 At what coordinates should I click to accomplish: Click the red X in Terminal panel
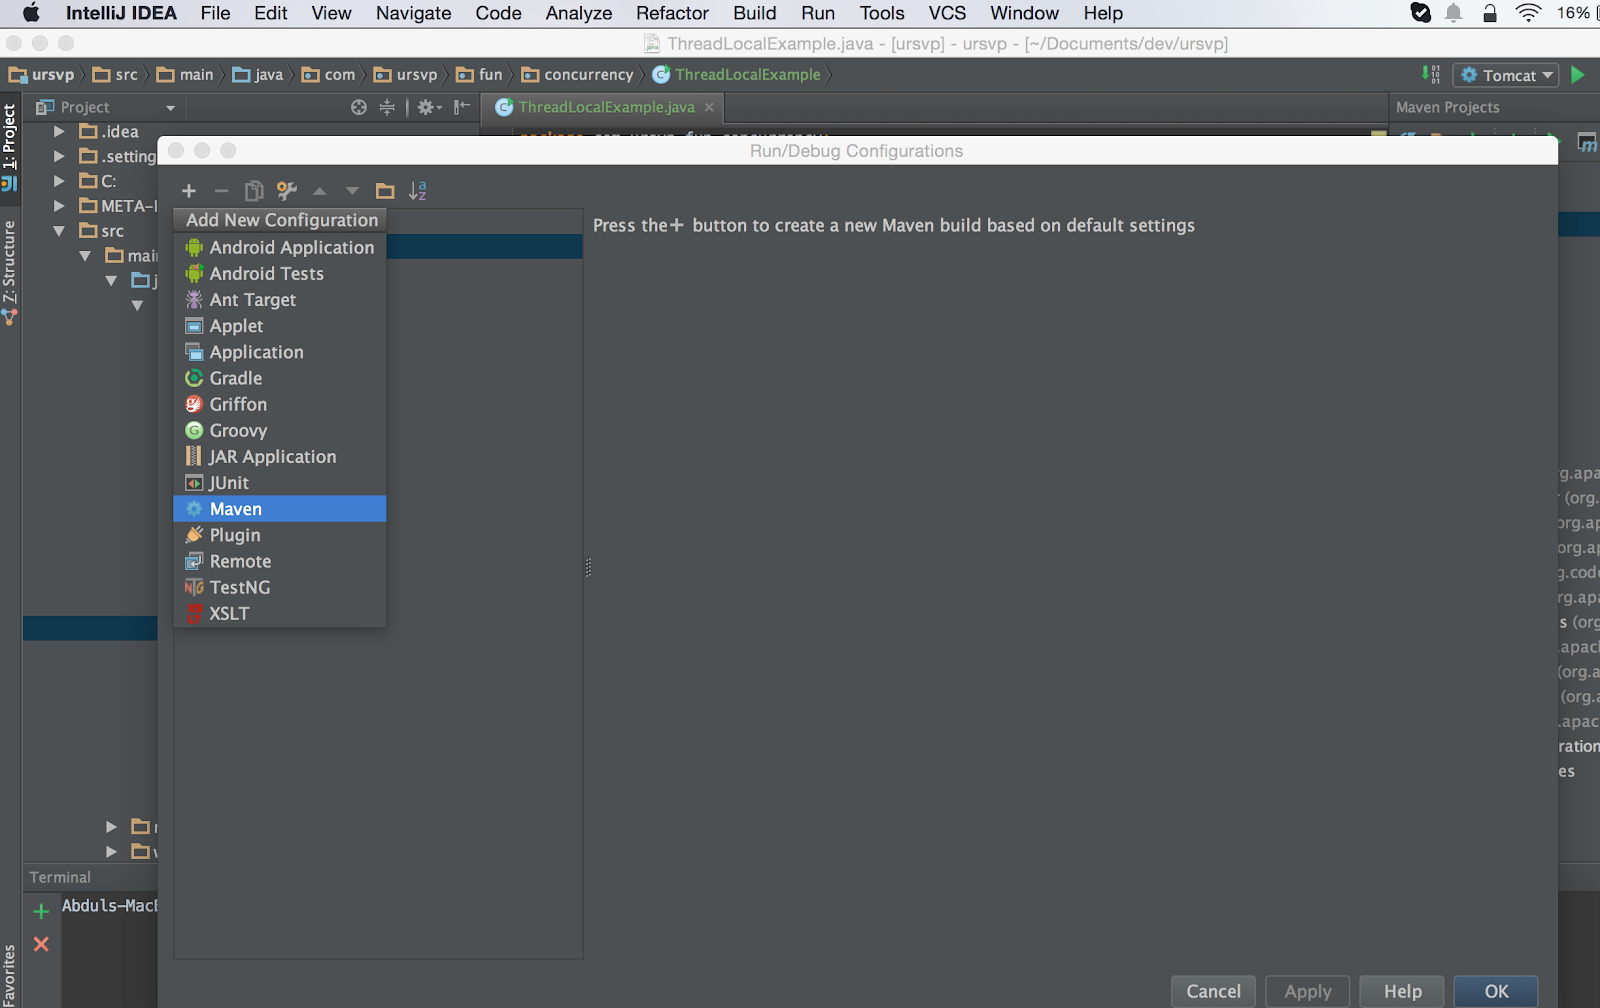coord(41,944)
